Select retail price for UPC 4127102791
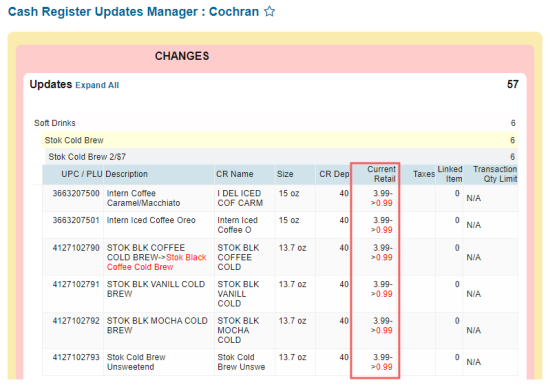This screenshot has width=550, height=387. (x=382, y=289)
